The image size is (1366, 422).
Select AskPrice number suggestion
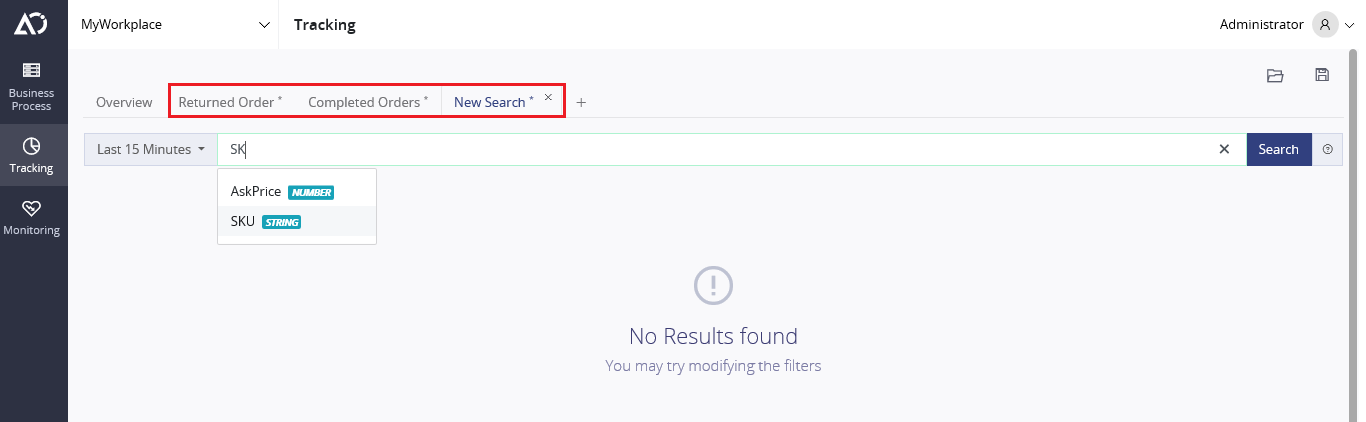click(296, 192)
